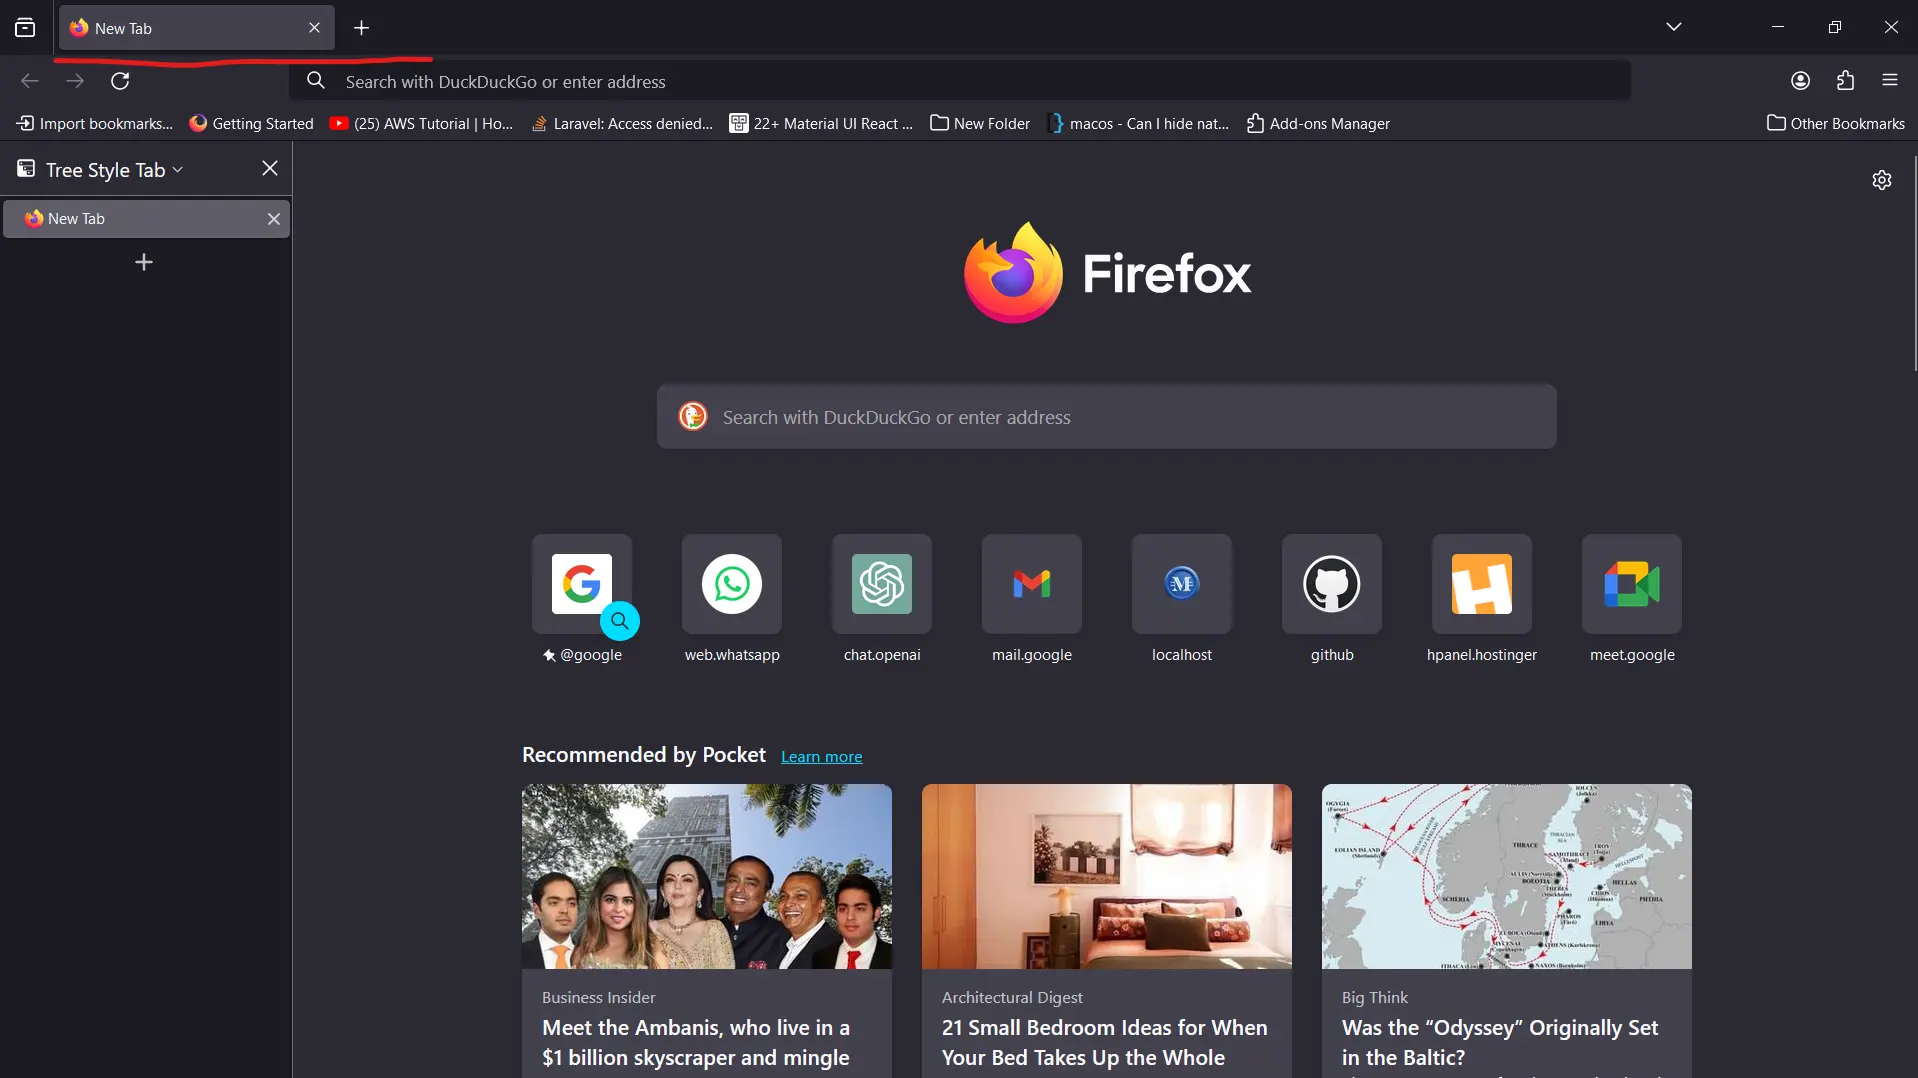Open the Getting Started bookmark

pyautogui.click(x=252, y=124)
